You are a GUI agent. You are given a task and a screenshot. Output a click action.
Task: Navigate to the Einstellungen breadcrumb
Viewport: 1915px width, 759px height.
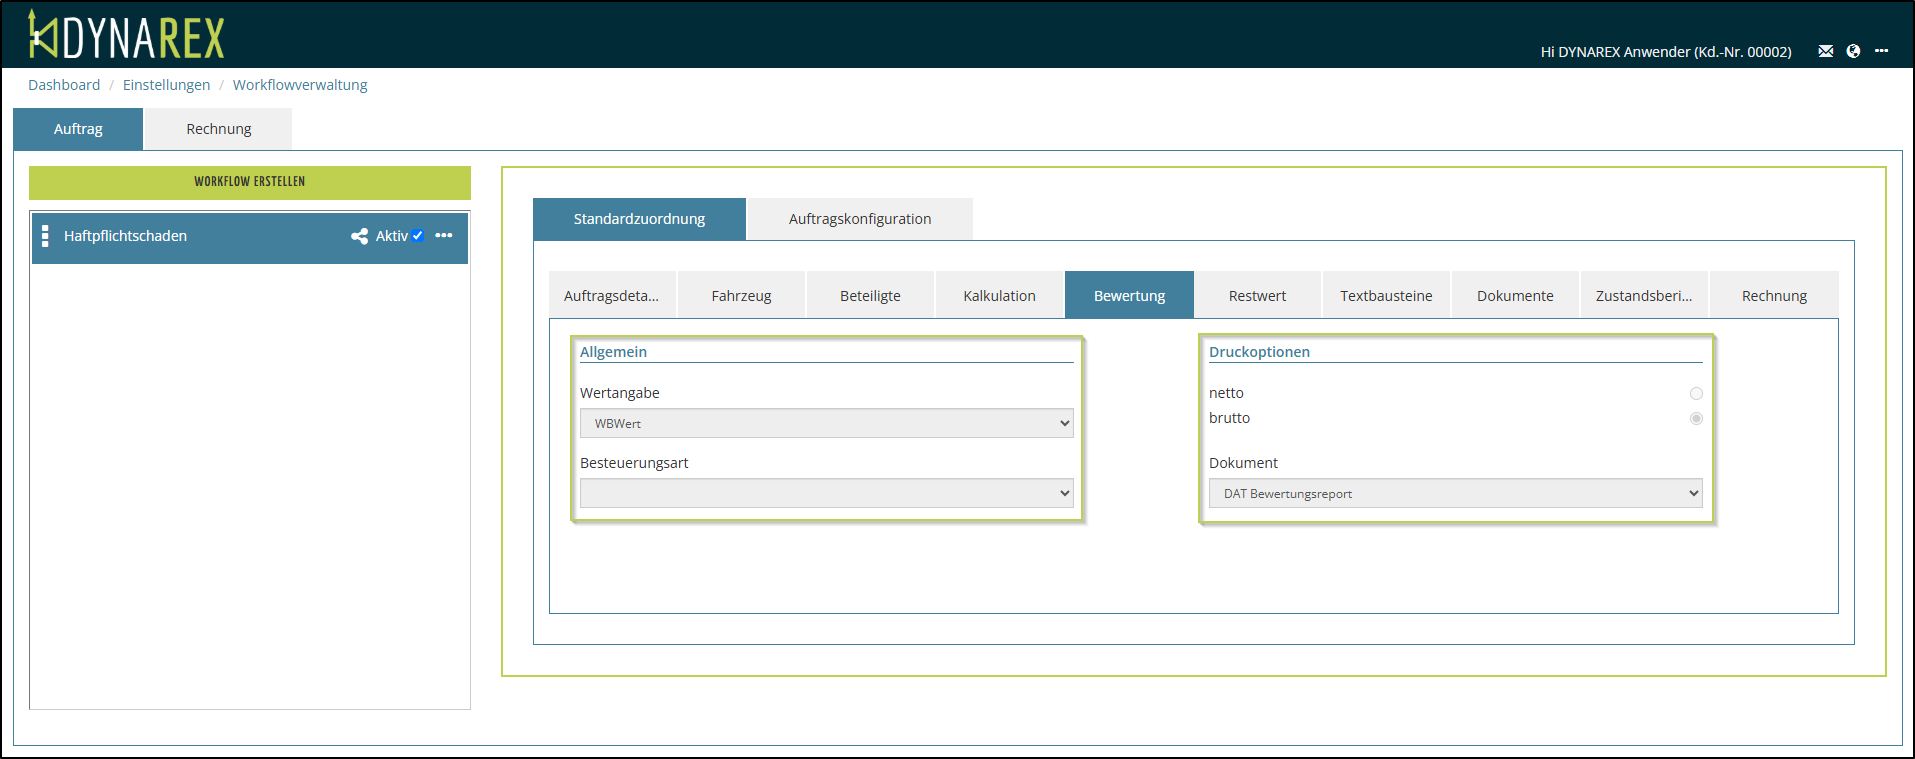(166, 85)
